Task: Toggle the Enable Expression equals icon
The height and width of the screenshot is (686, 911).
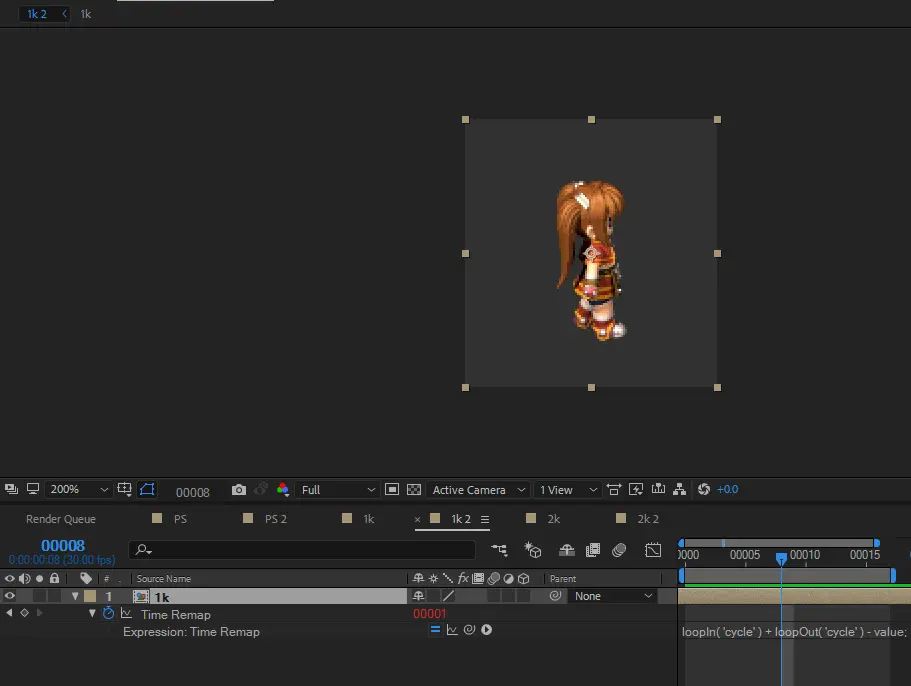Action: (x=435, y=630)
